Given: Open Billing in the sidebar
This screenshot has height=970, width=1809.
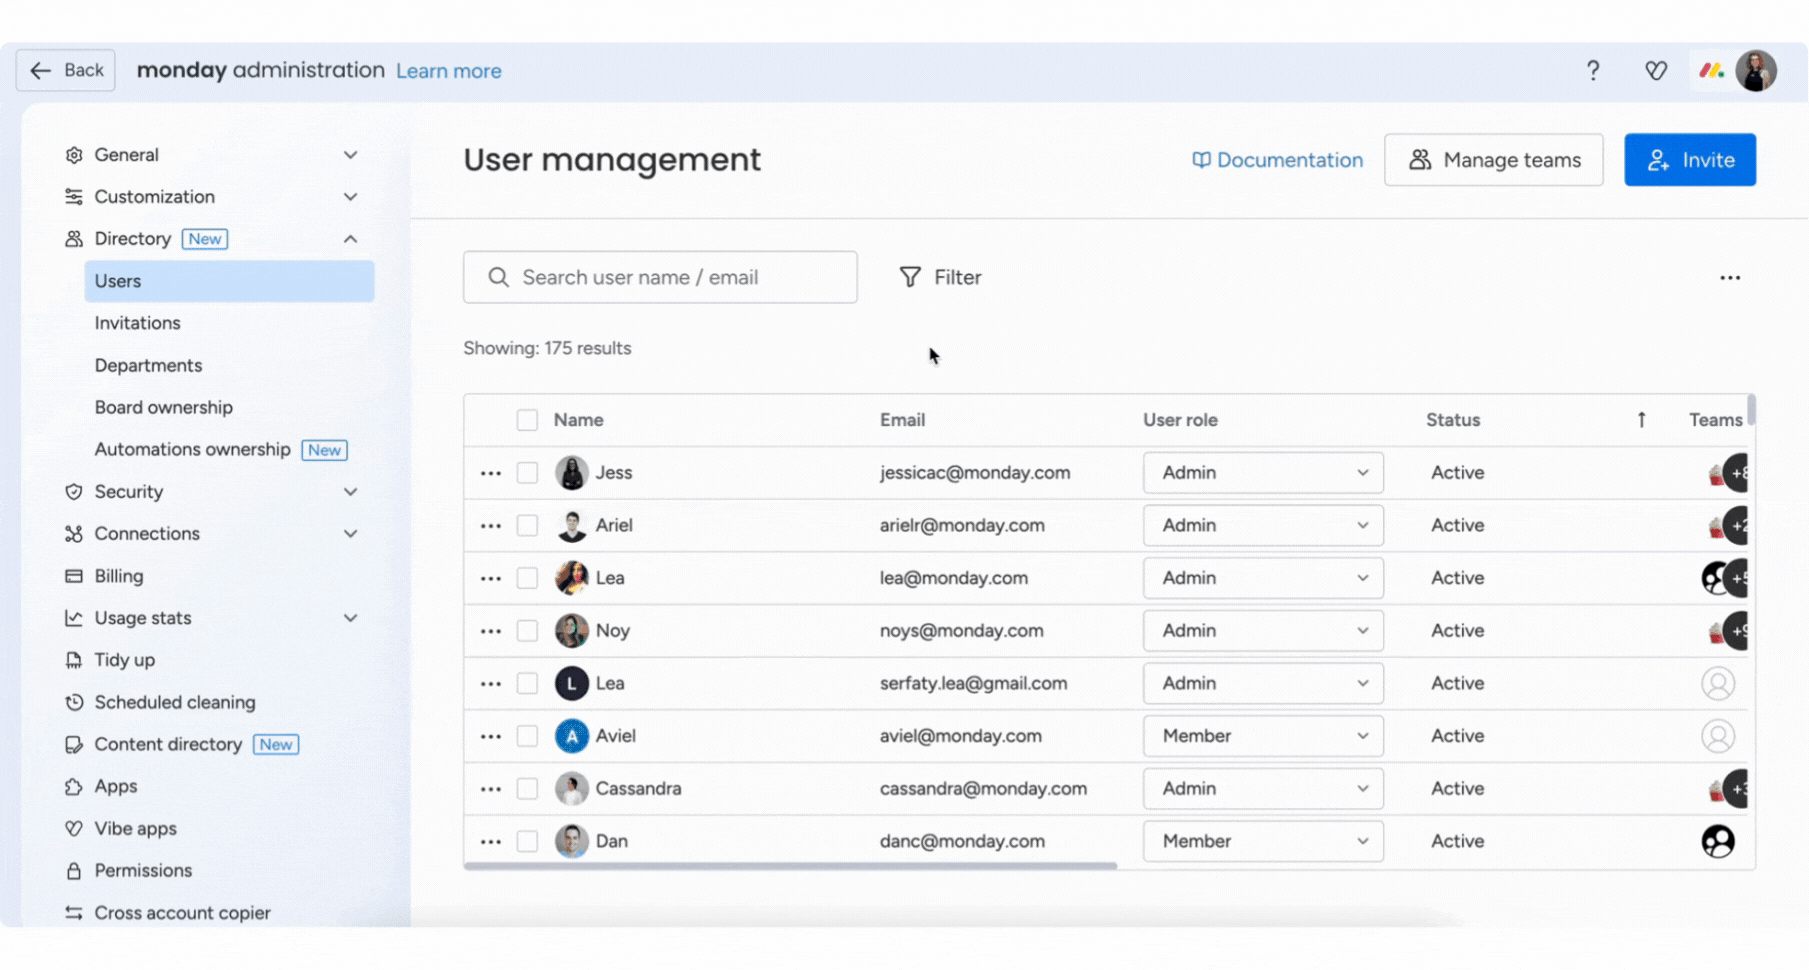Looking at the screenshot, I should (118, 576).
